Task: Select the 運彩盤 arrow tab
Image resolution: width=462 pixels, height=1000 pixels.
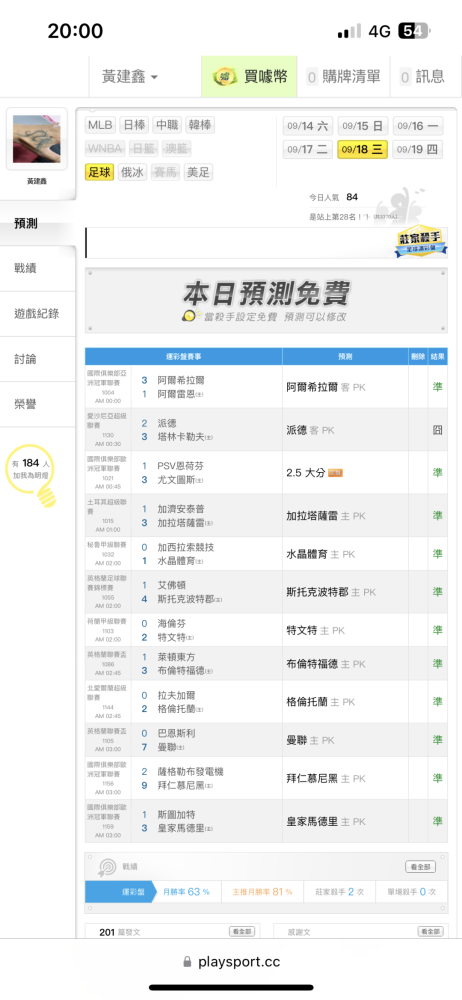Action: pos(121,892)
